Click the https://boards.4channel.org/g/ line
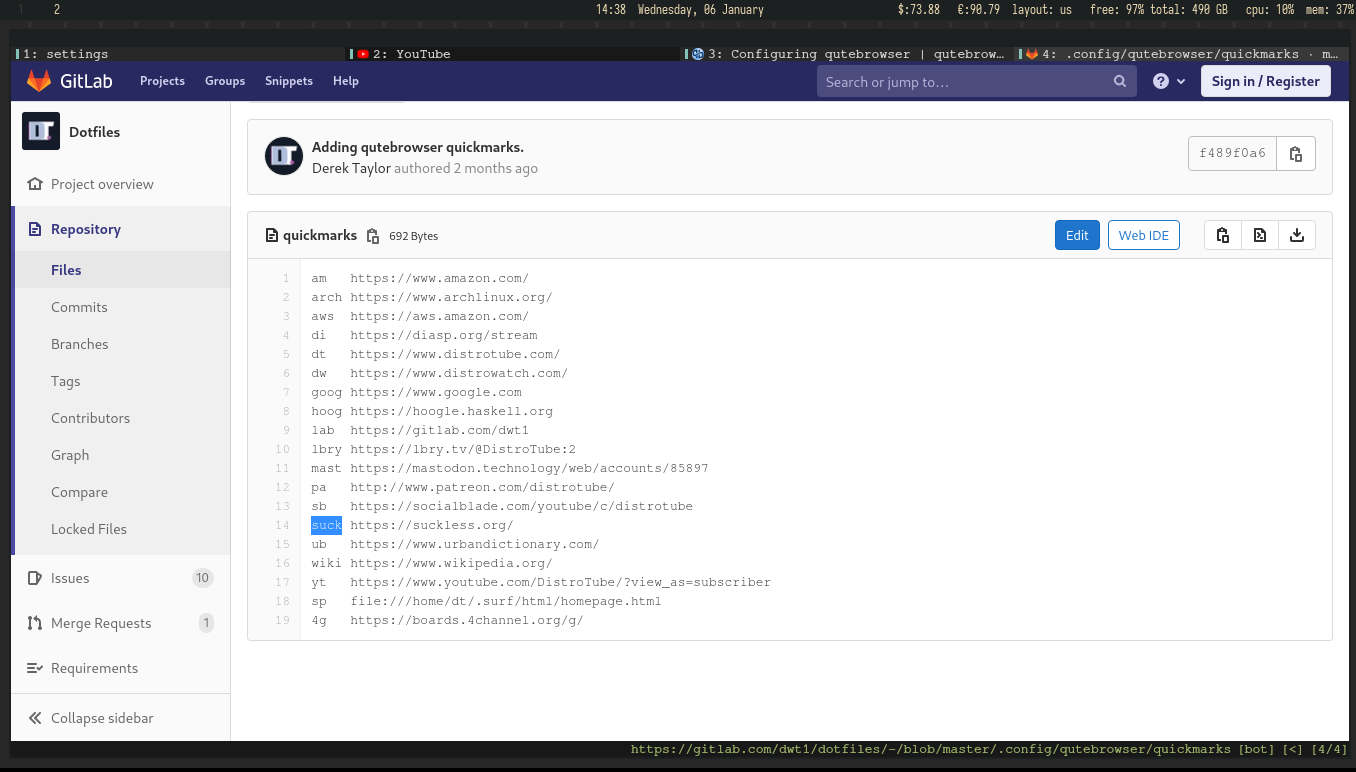The image size is (1356, 772). pos(467,620)
